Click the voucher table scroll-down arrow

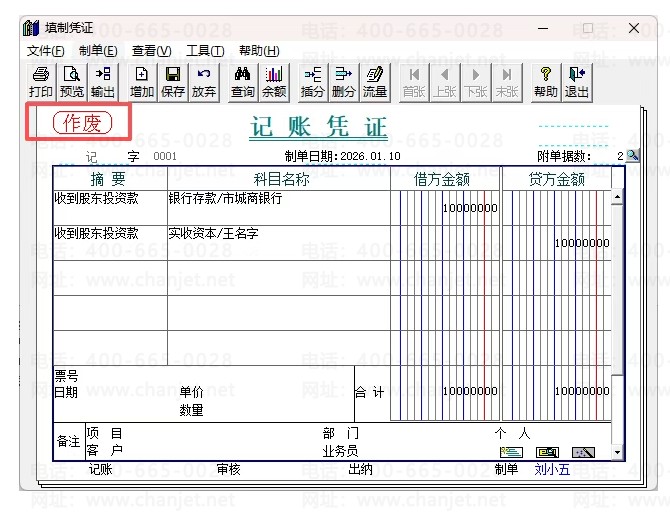point(617,452)
